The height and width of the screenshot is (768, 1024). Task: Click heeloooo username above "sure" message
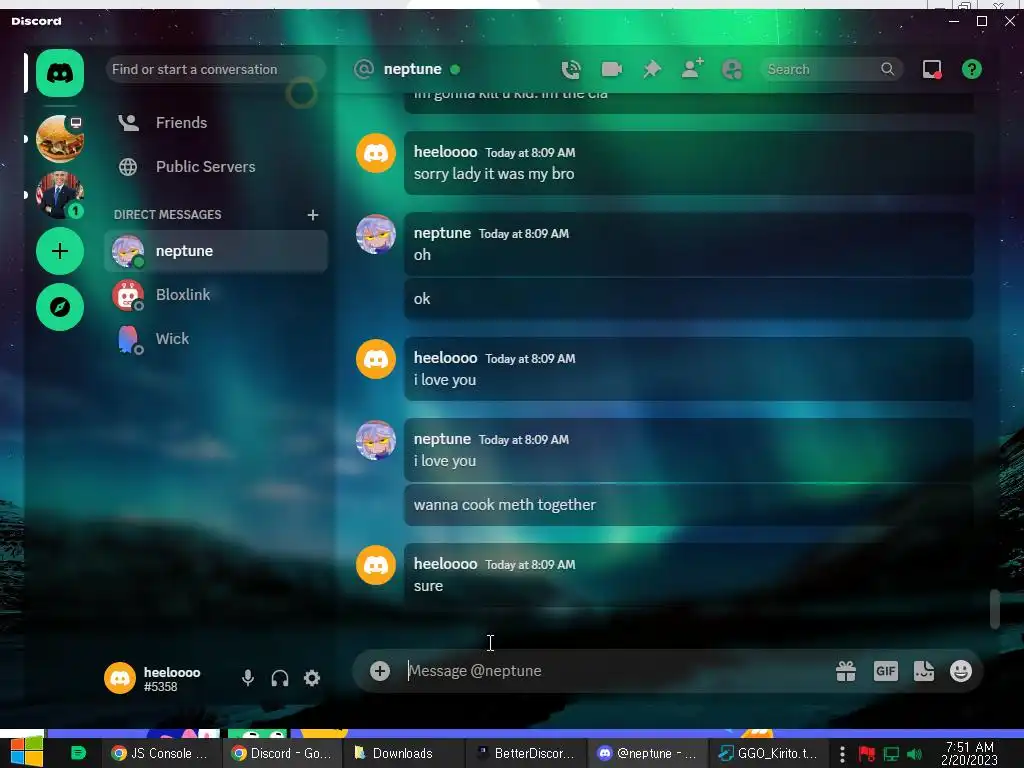pos(445,564)
